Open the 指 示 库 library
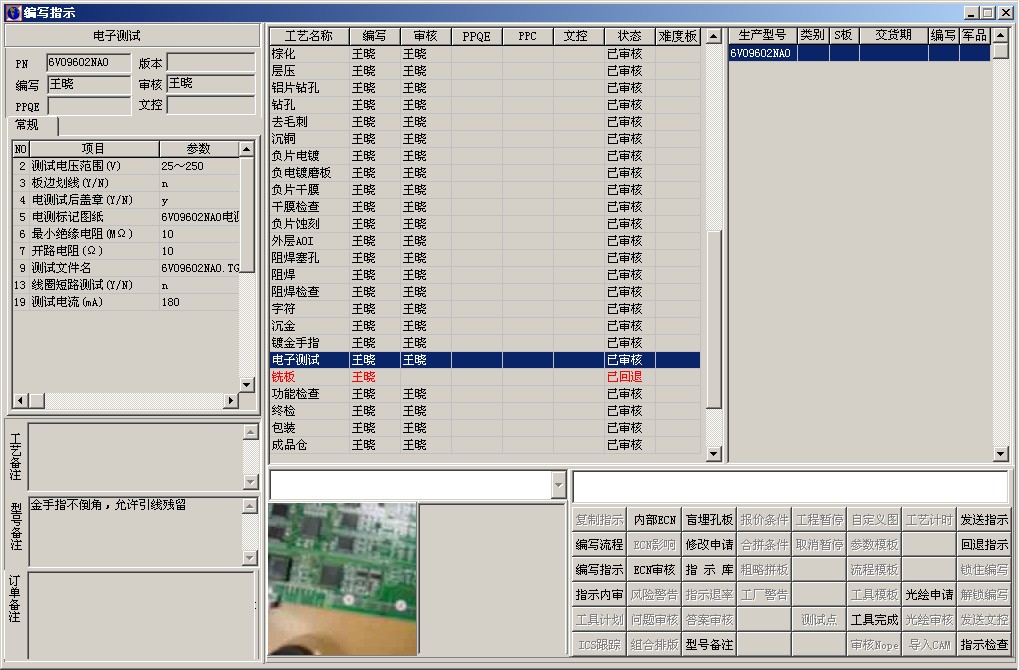 pyautogui.click(x=709, y=570)
